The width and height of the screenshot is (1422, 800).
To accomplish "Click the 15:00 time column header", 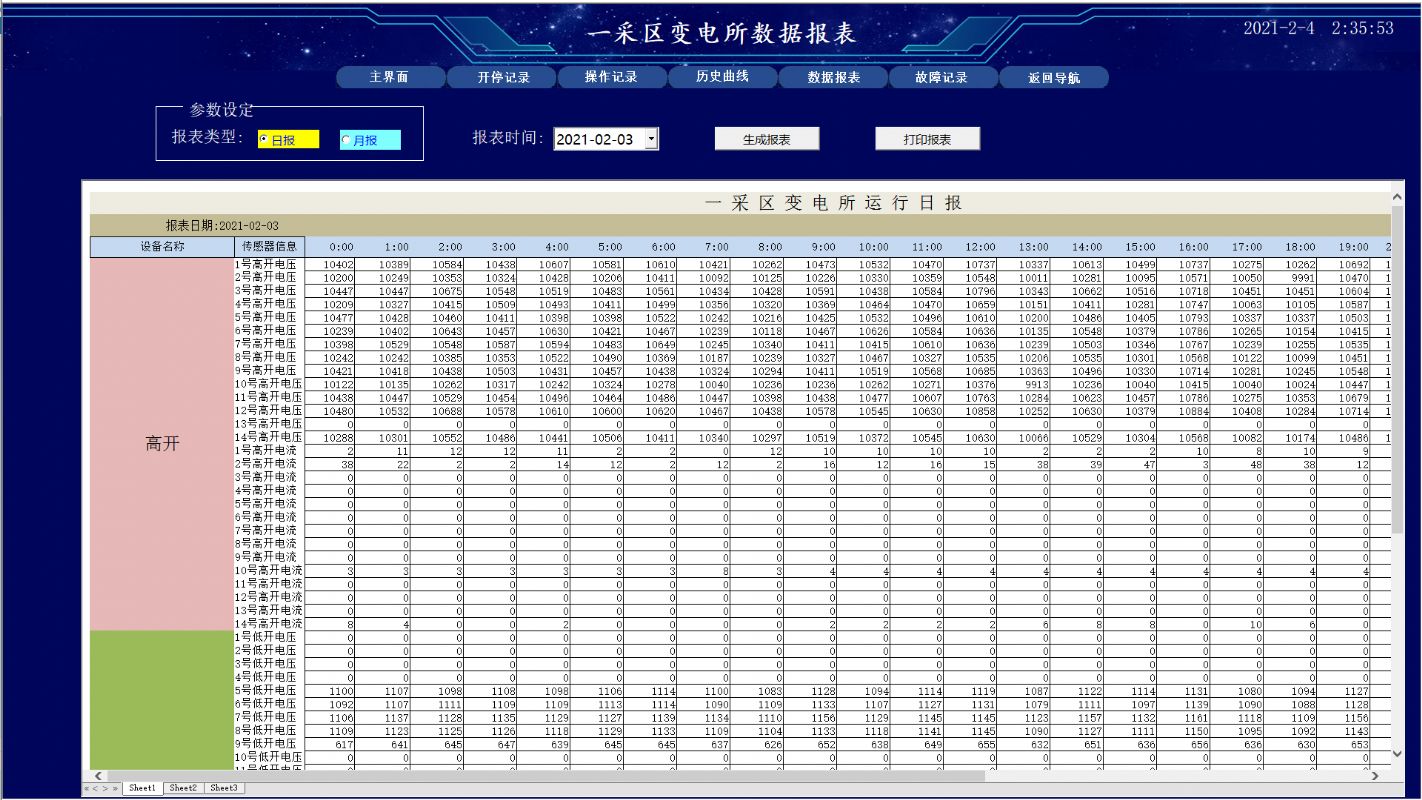I will point(1139,247).
